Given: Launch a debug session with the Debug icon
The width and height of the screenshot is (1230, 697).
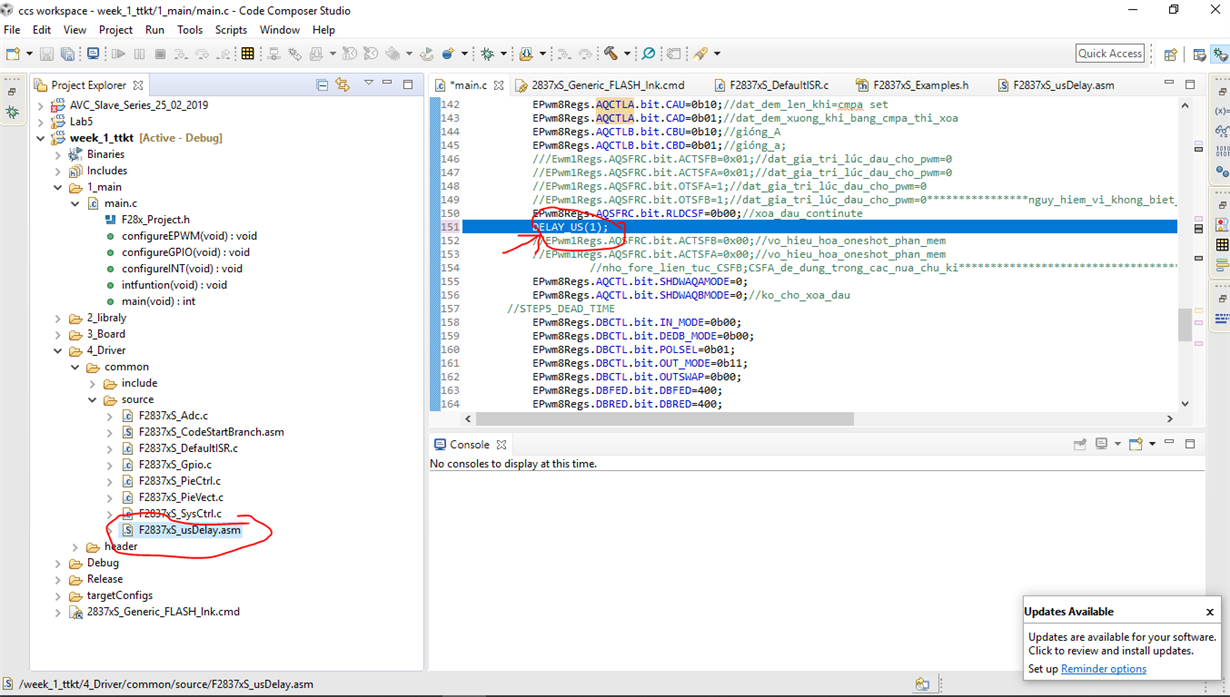Looking at the screenshot, I should point(487,53).
